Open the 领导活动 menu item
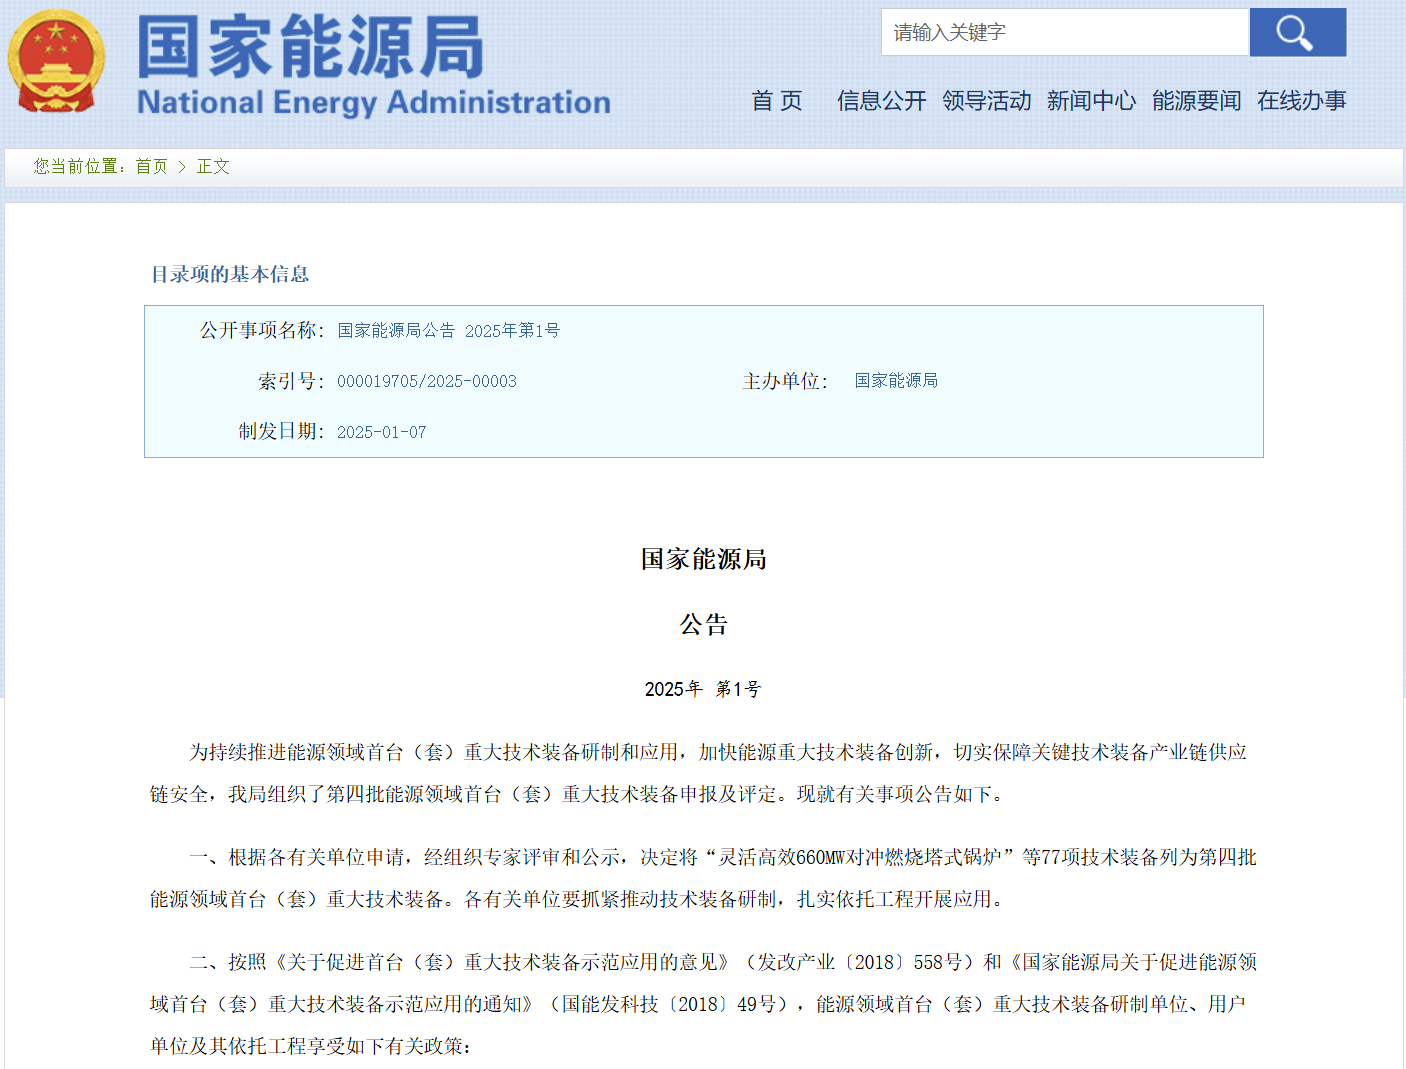 pos(986,101)
